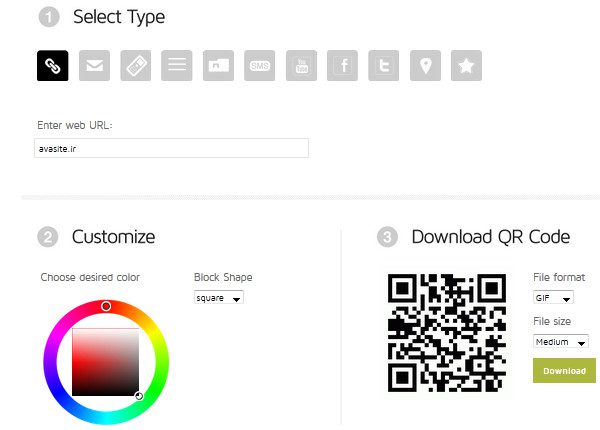The width and height of the screenshot is (600, 430).
Task: Click the Select Type heading text
Action: (x=119, y=17)
